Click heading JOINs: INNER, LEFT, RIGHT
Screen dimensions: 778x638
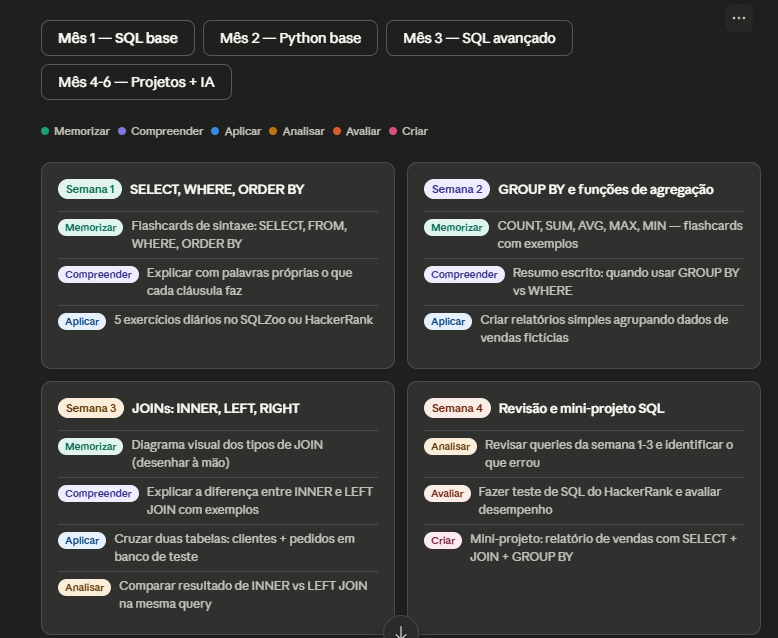click(x=215, y=408)
